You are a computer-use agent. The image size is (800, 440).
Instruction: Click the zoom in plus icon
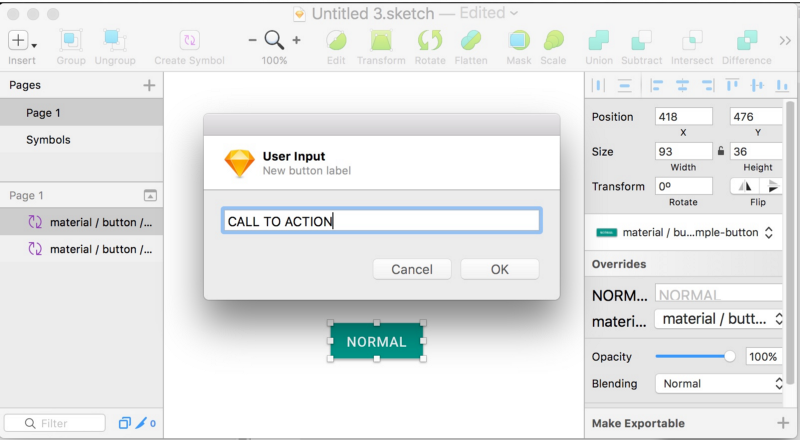point(297,40)
